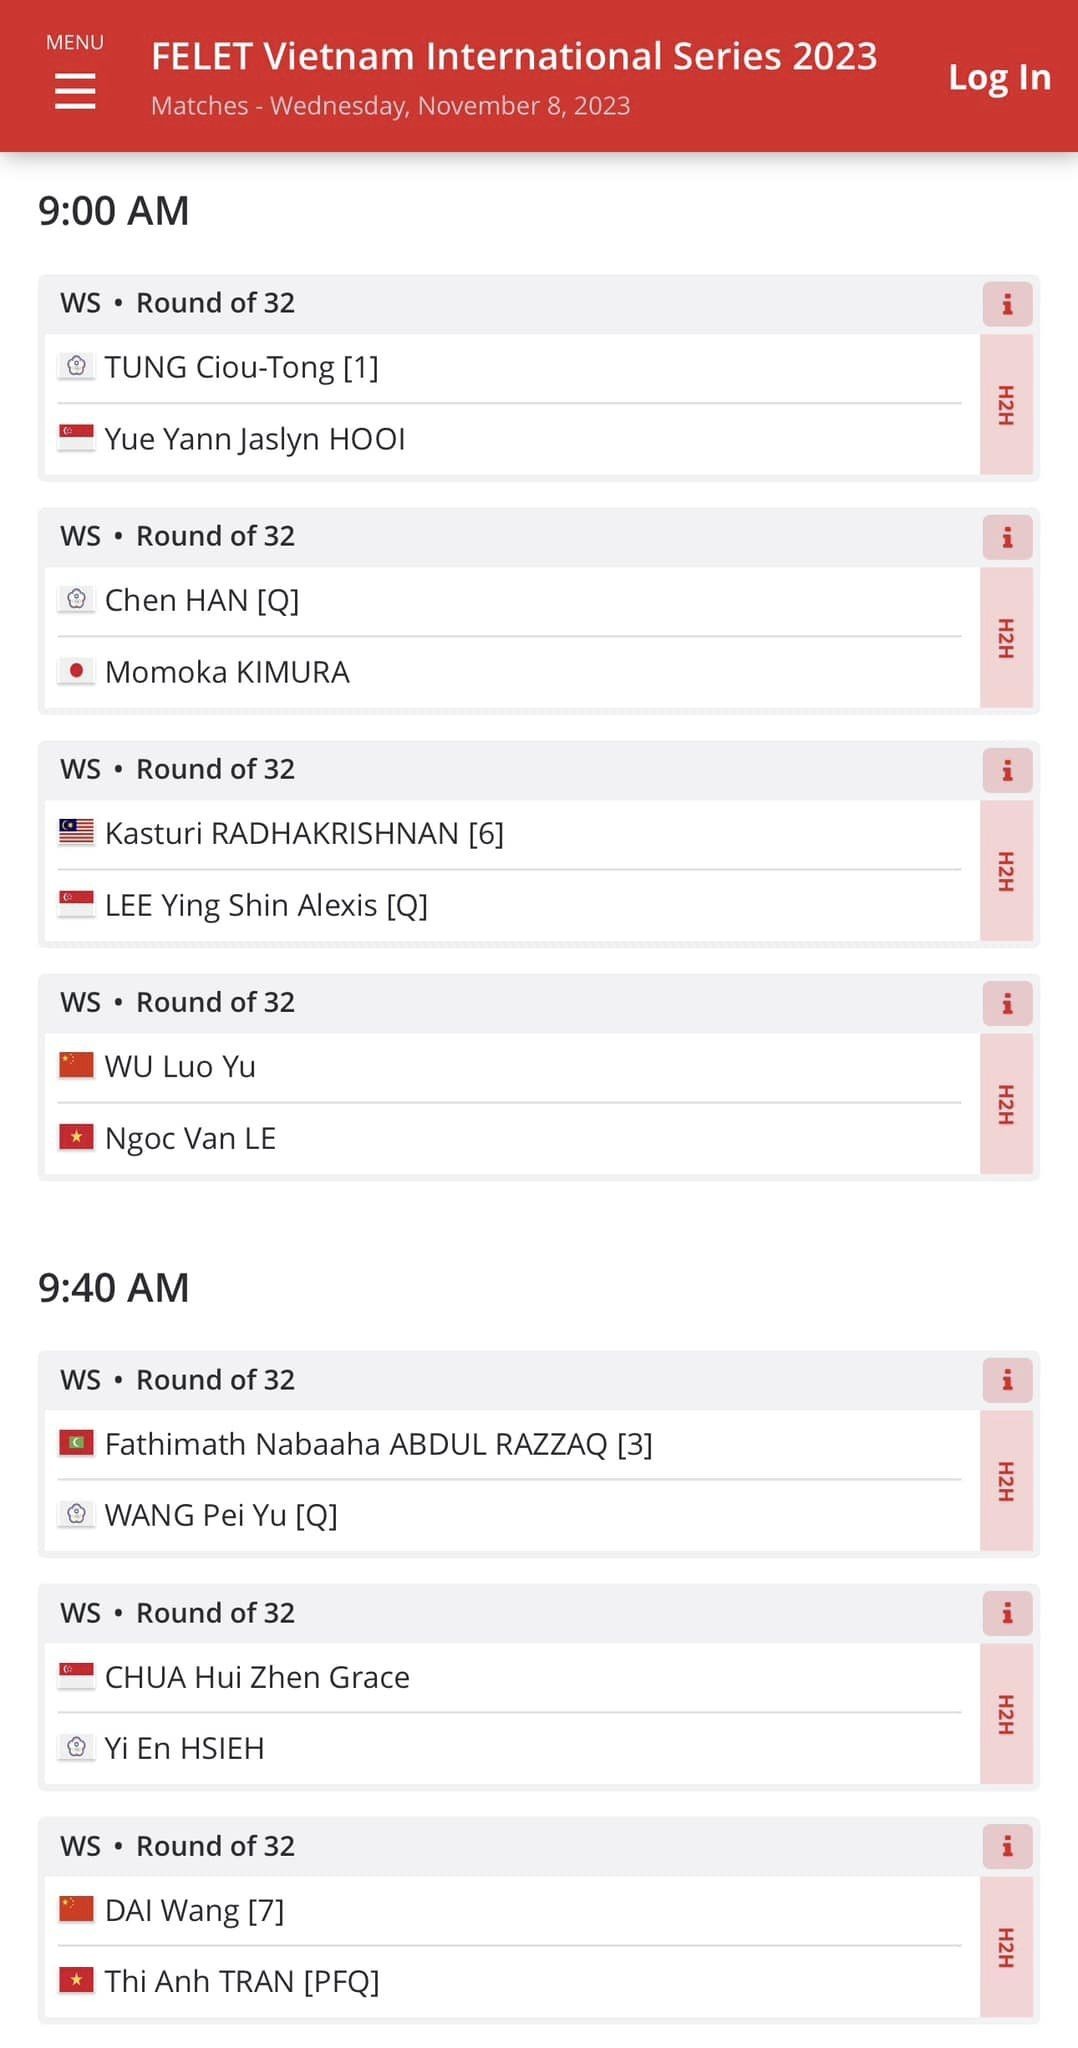
Task: View H2H for CHUA vs HSIEH match
Action: click(1006, 1714)
